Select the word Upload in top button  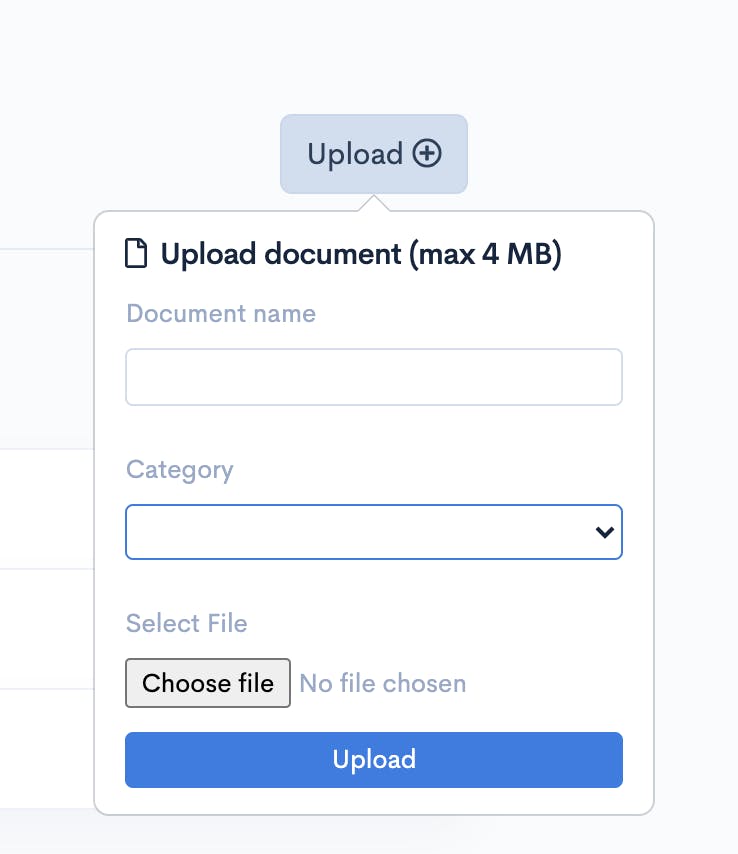(355, 154)
